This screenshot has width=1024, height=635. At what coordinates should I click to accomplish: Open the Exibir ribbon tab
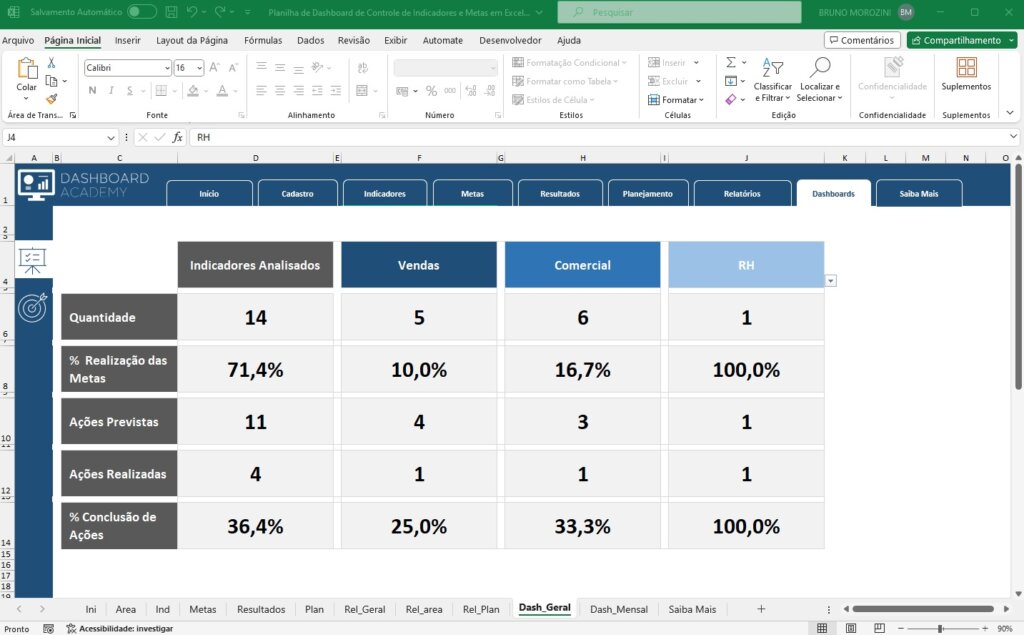pyautogui.click(x=395, y=40)
